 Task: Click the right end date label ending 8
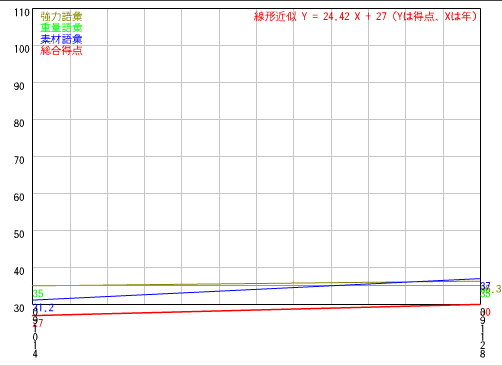pos(482,333)
